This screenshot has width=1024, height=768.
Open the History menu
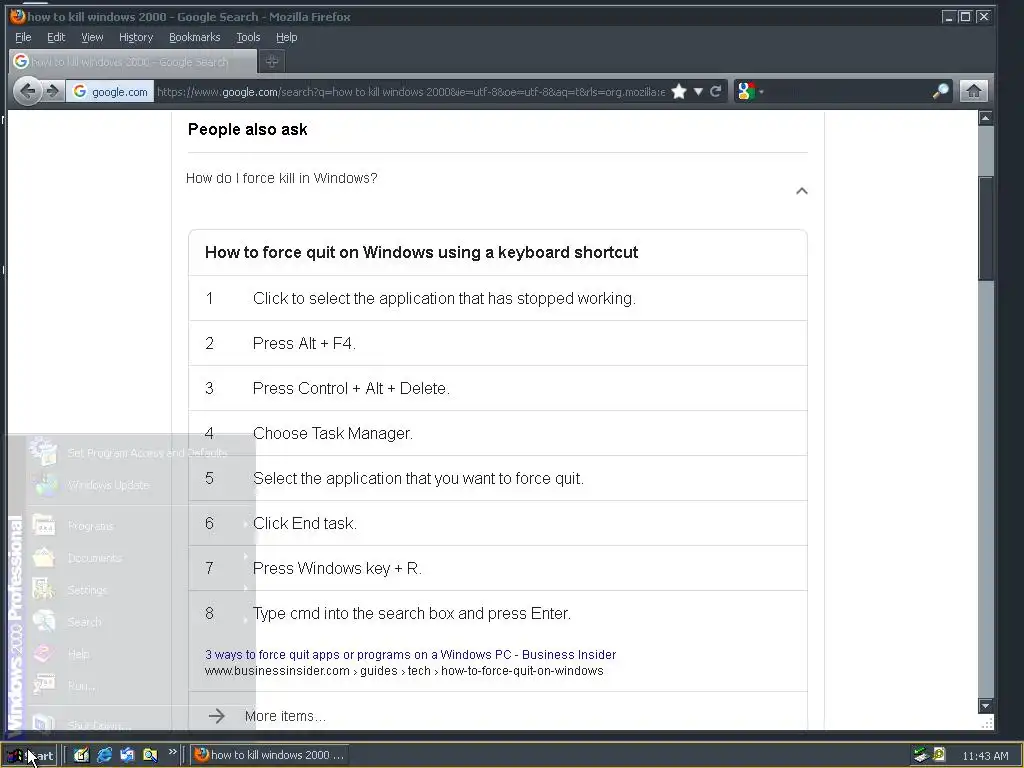(136, 37)
